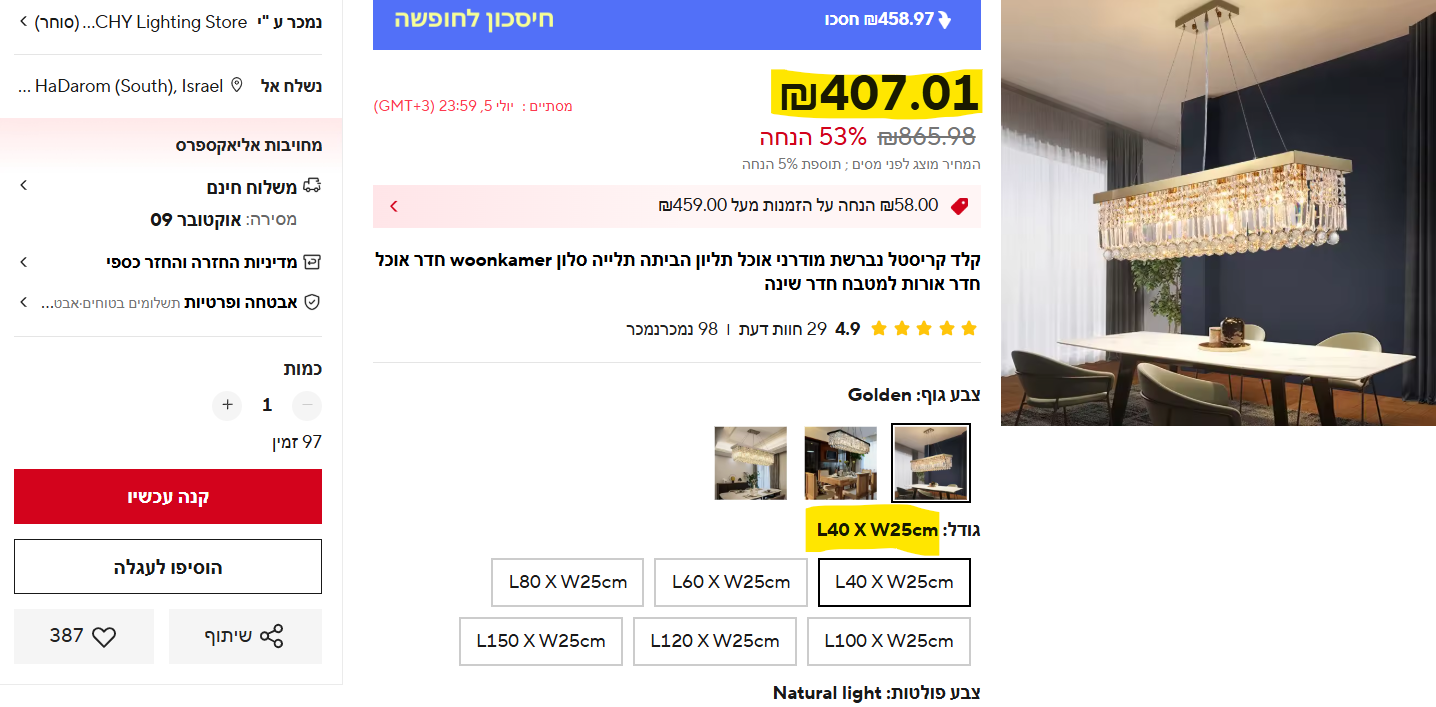The image size is (1436, 707).
Task: Click the security shield icon
Action: (x=312, y=302)
